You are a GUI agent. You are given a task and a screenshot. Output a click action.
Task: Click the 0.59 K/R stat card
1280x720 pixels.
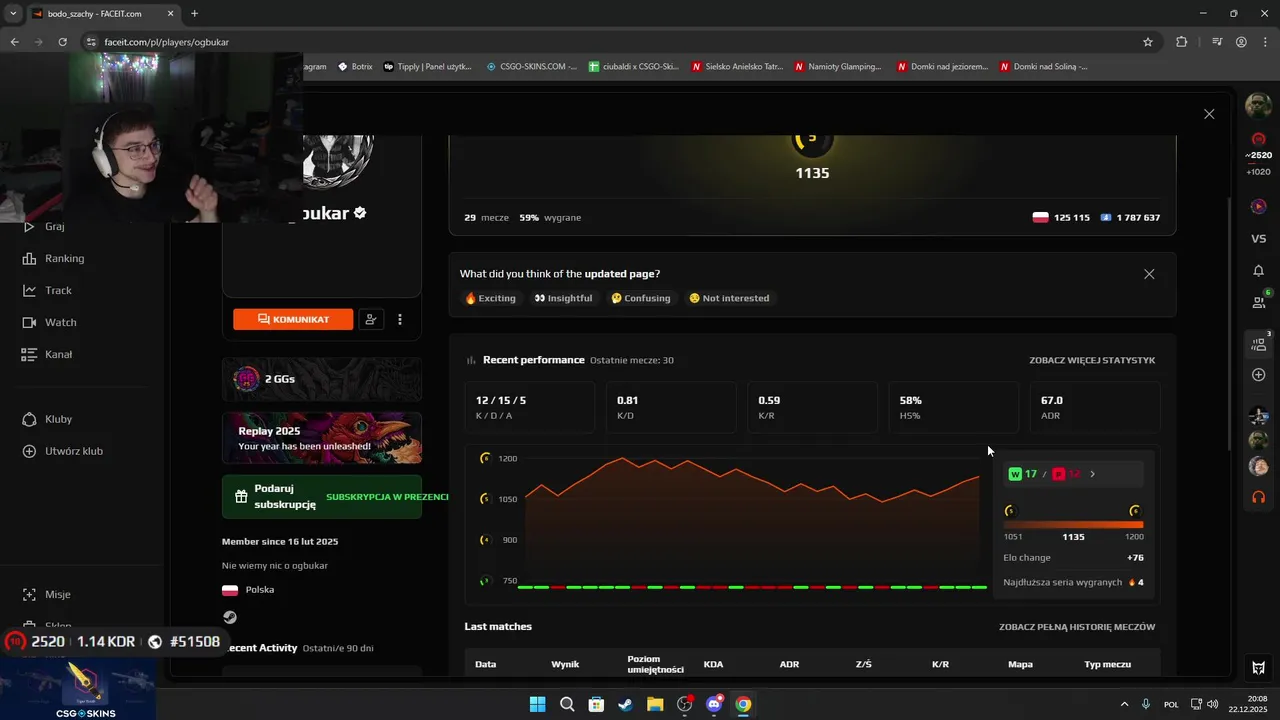(812, 407)
